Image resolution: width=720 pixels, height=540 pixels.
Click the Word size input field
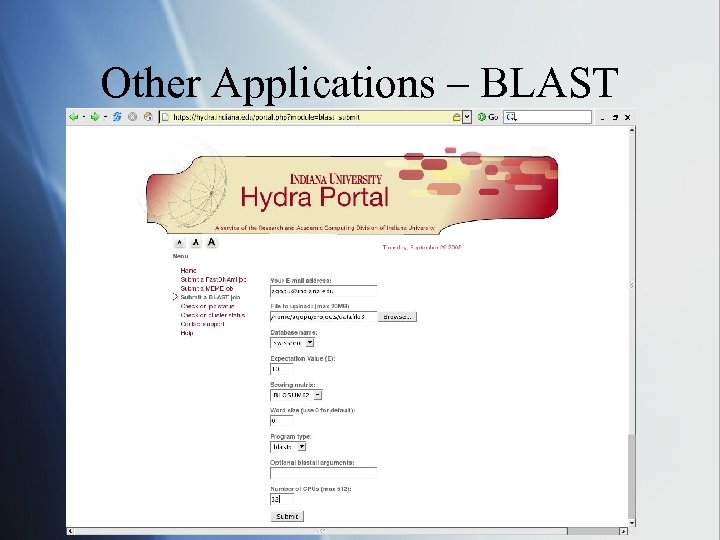pos(281,421)
